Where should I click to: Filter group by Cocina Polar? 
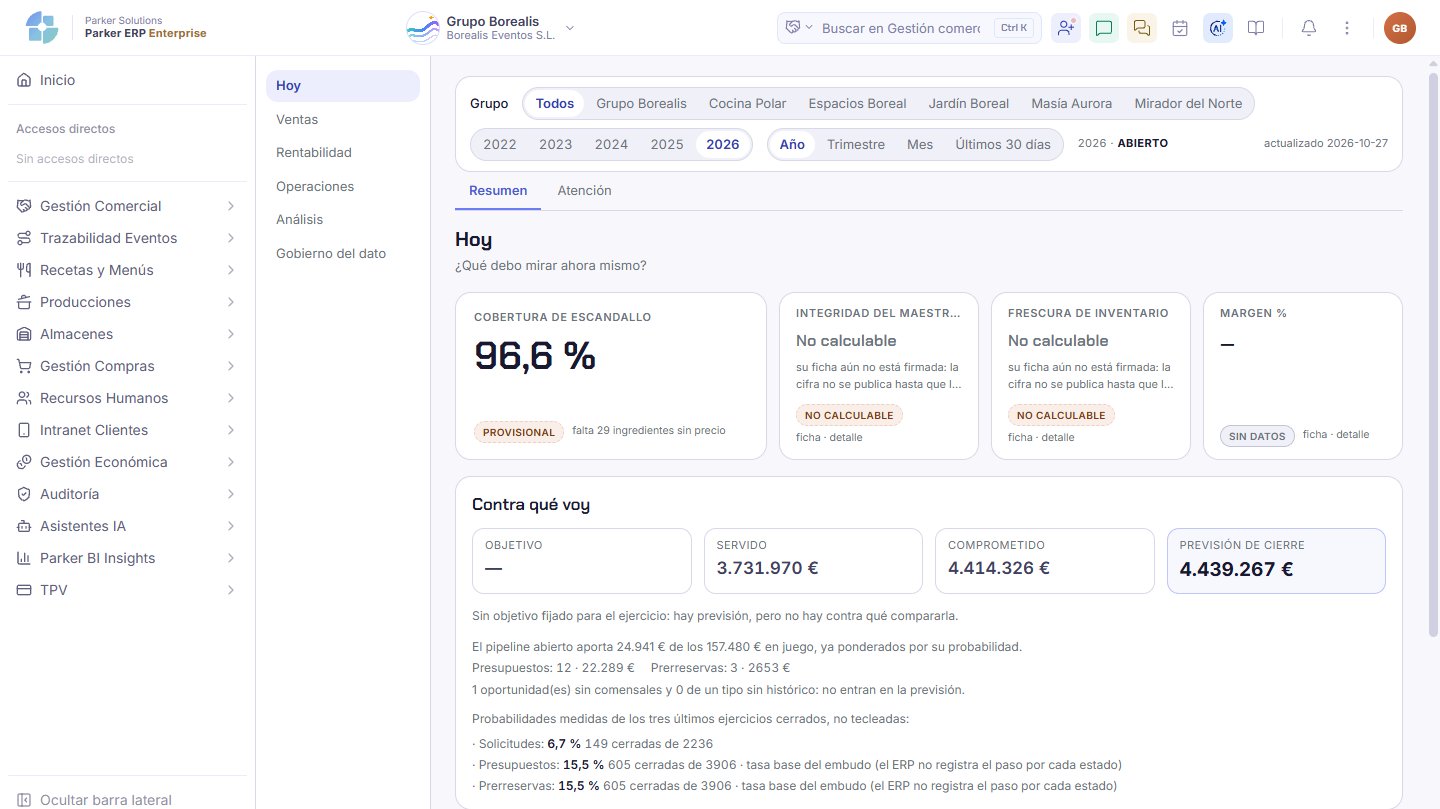click(x=748, y=103)
